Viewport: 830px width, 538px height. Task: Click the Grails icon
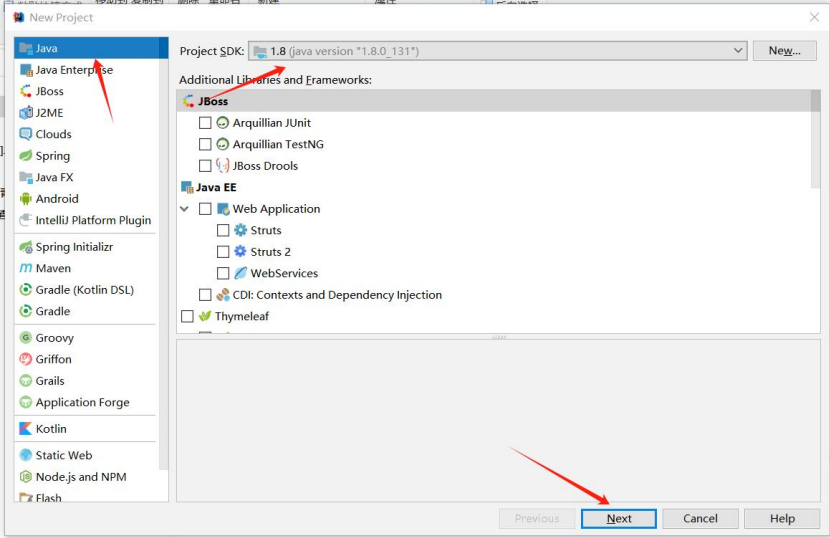pos(25,381)
